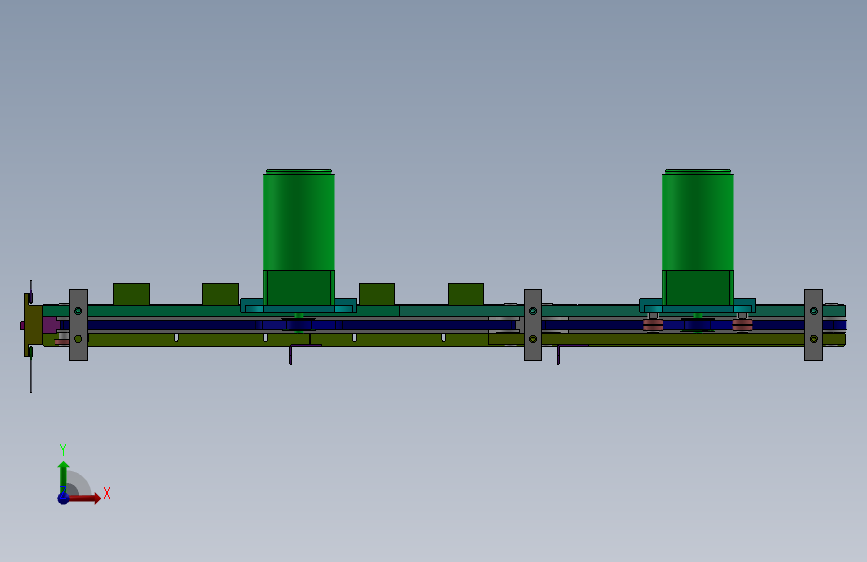The width and height of the screenshot is (867, 562).
Task: Click the blue Z axis ball of triad
Action: click(x=63, y=498)
